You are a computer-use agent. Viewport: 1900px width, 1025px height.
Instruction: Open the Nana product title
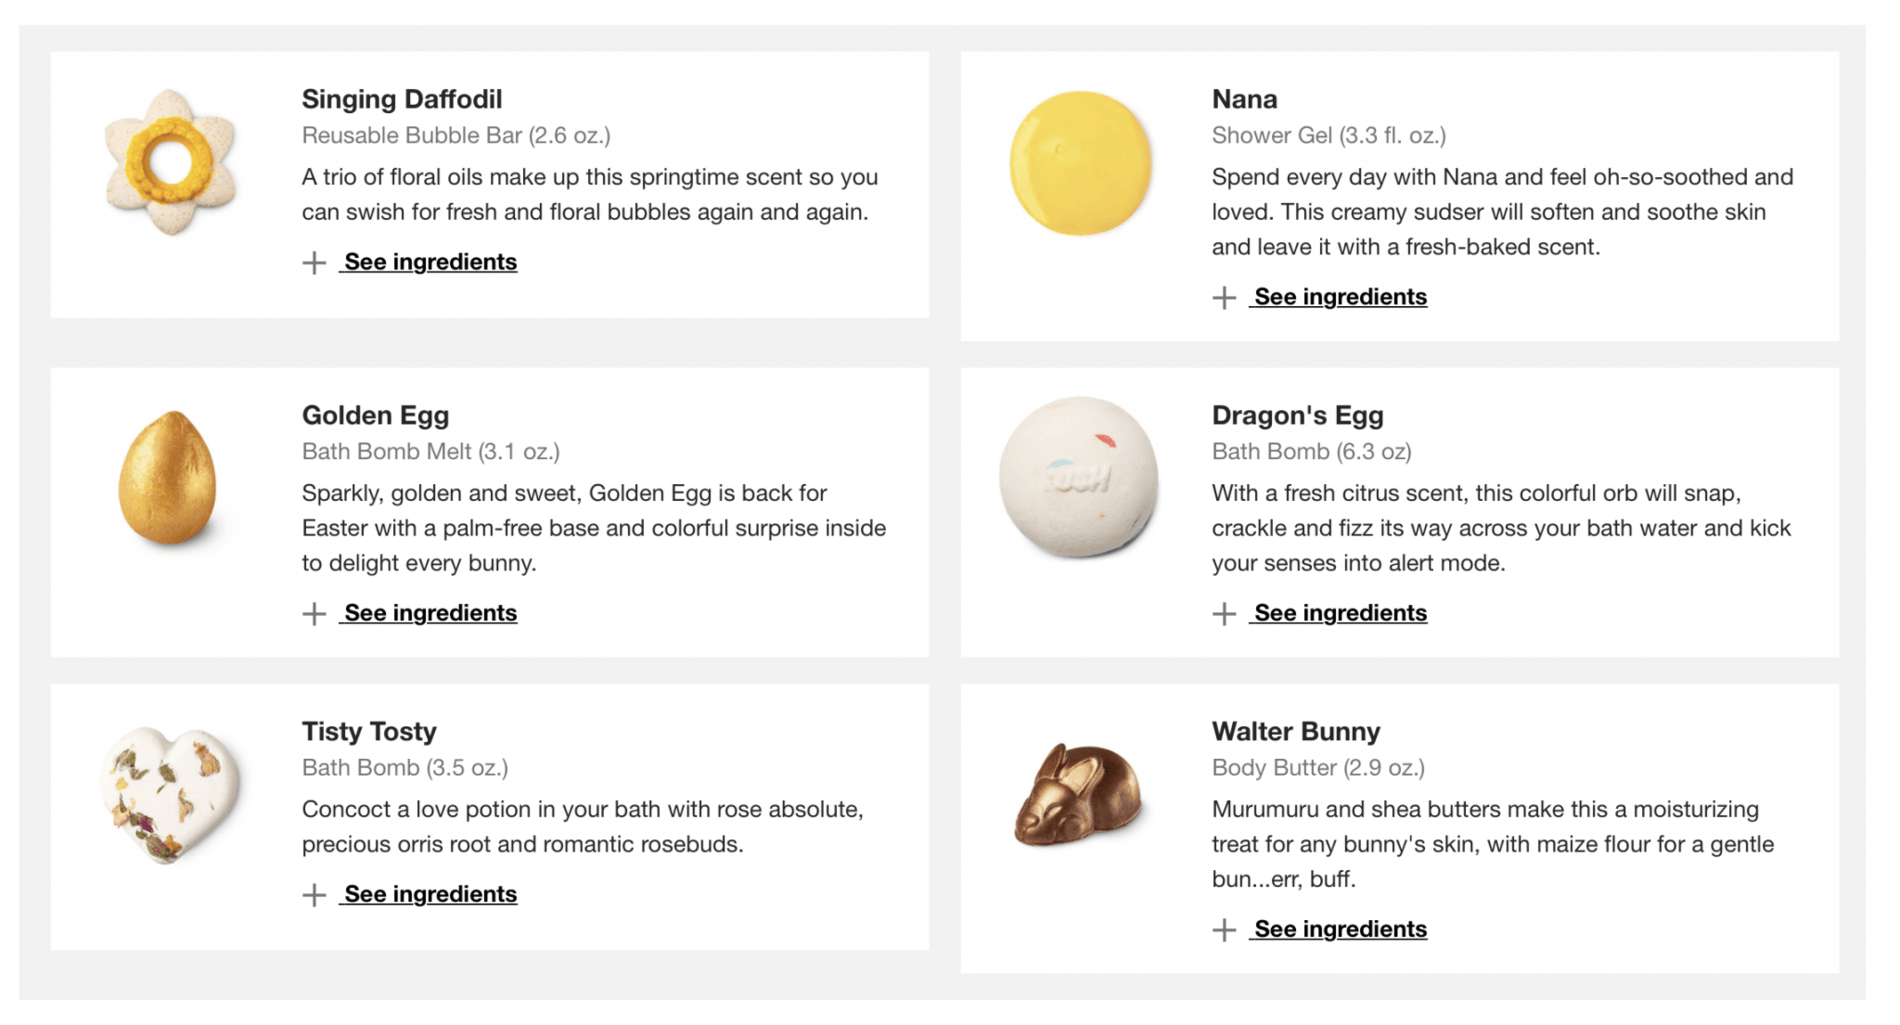click(x=1243, y=99)
